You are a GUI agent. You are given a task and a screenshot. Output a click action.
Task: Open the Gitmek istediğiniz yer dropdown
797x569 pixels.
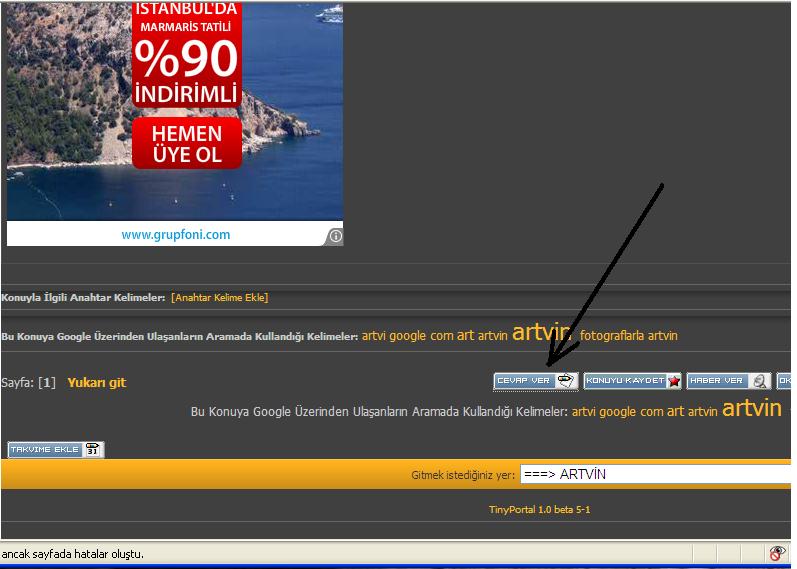[x=655, y=474]
